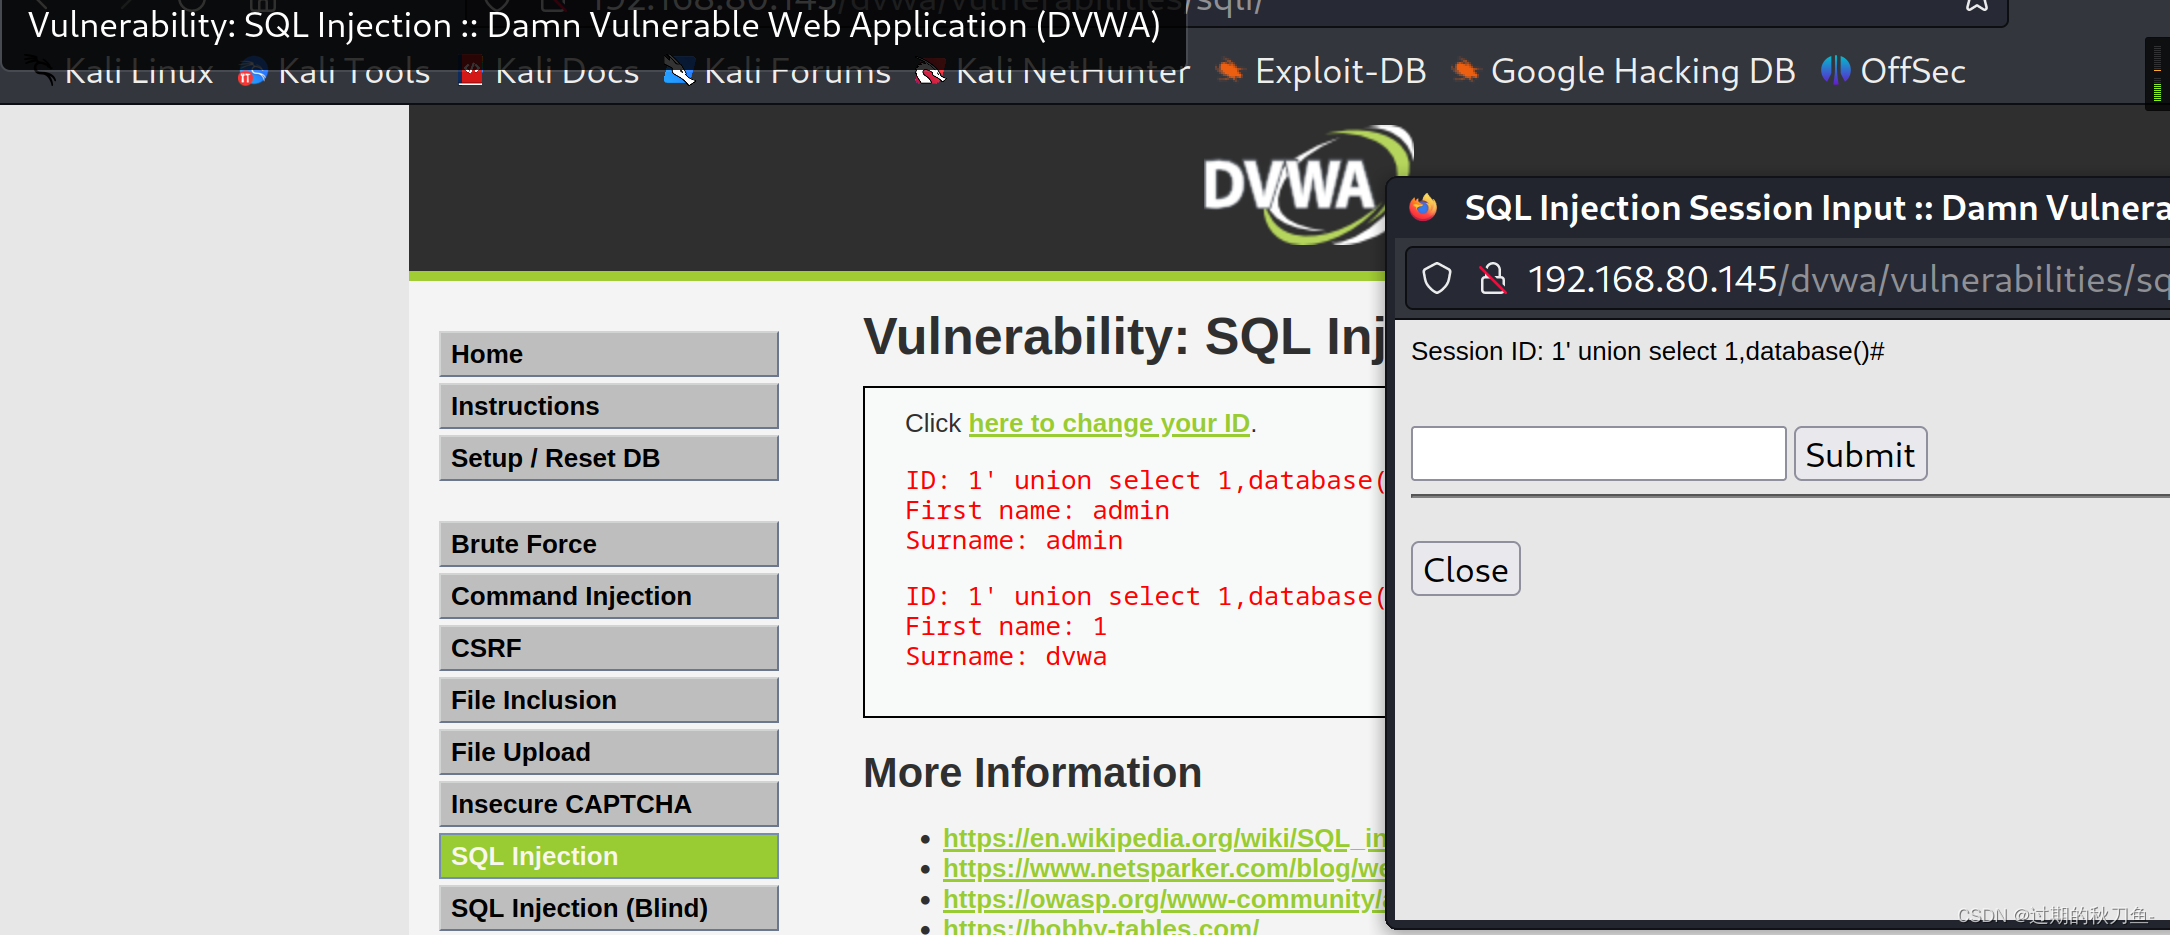This screenshot has width=2170, height=935.
Task: Open the File Inclusion page
Action: (x=608, y=700)
